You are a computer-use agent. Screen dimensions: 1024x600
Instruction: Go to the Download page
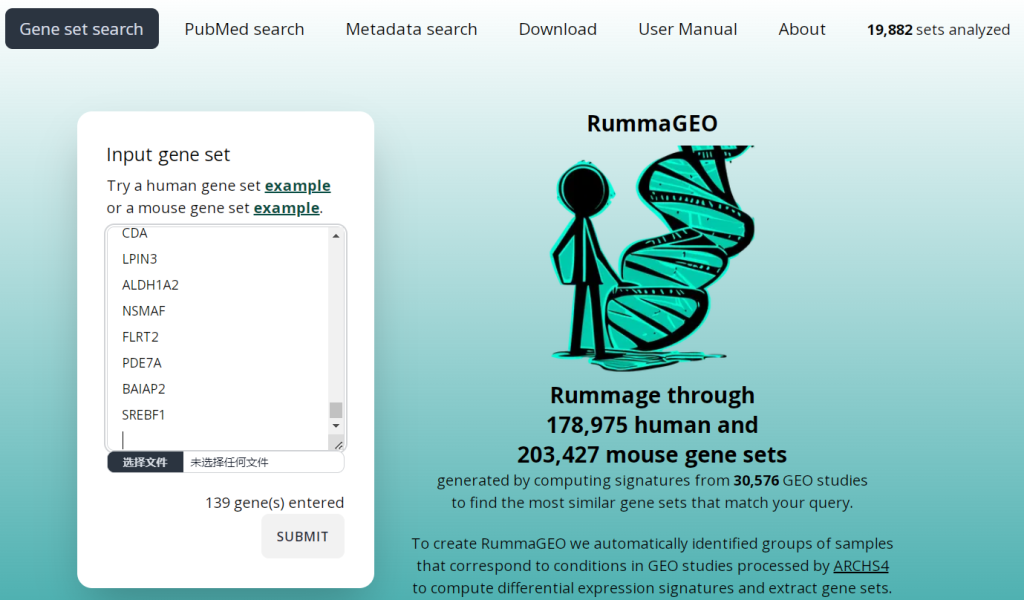(558, 29)
